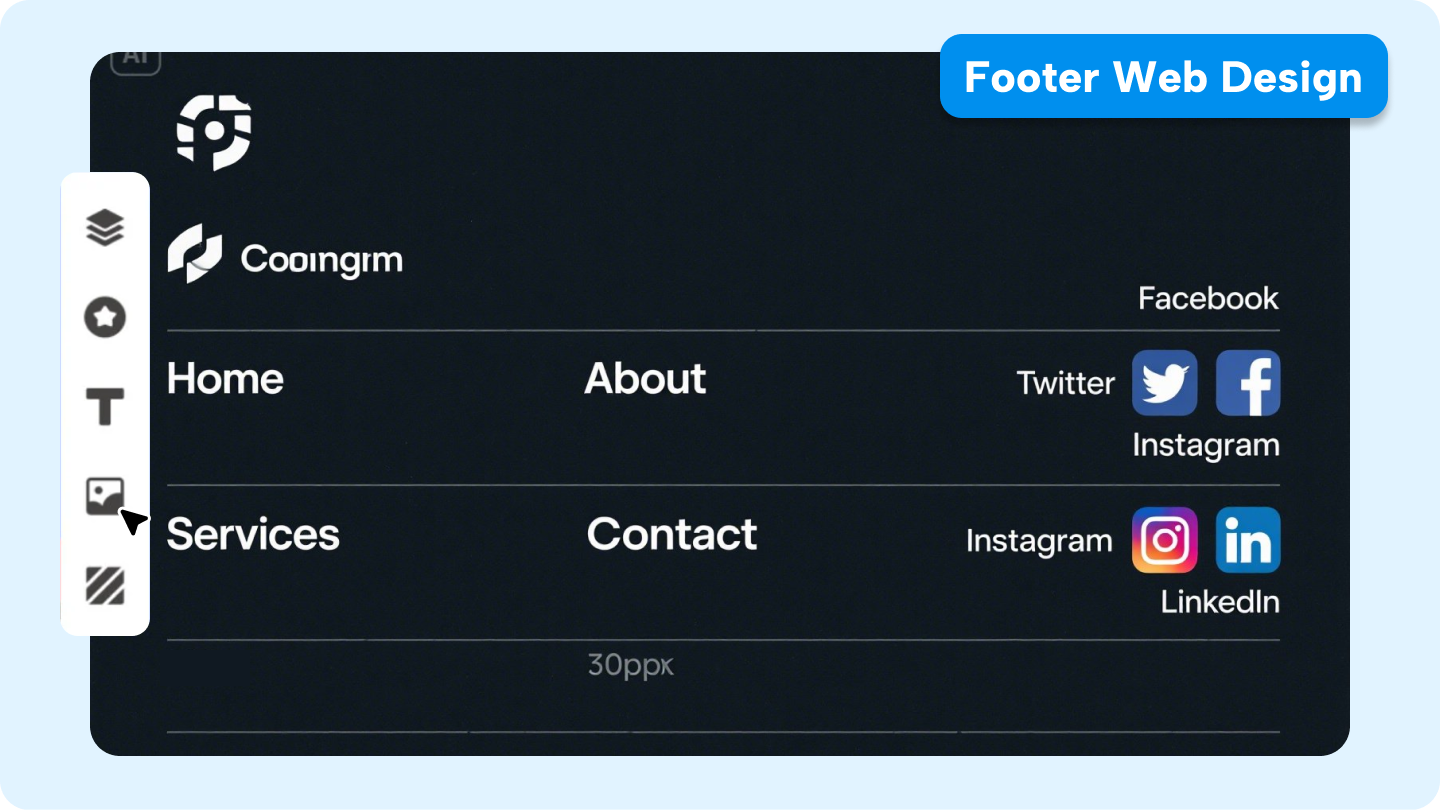The height and width of the screenshot is (810, 1440).
Task: Click the Twitter bird icon
Action: tap(1165, 383)
